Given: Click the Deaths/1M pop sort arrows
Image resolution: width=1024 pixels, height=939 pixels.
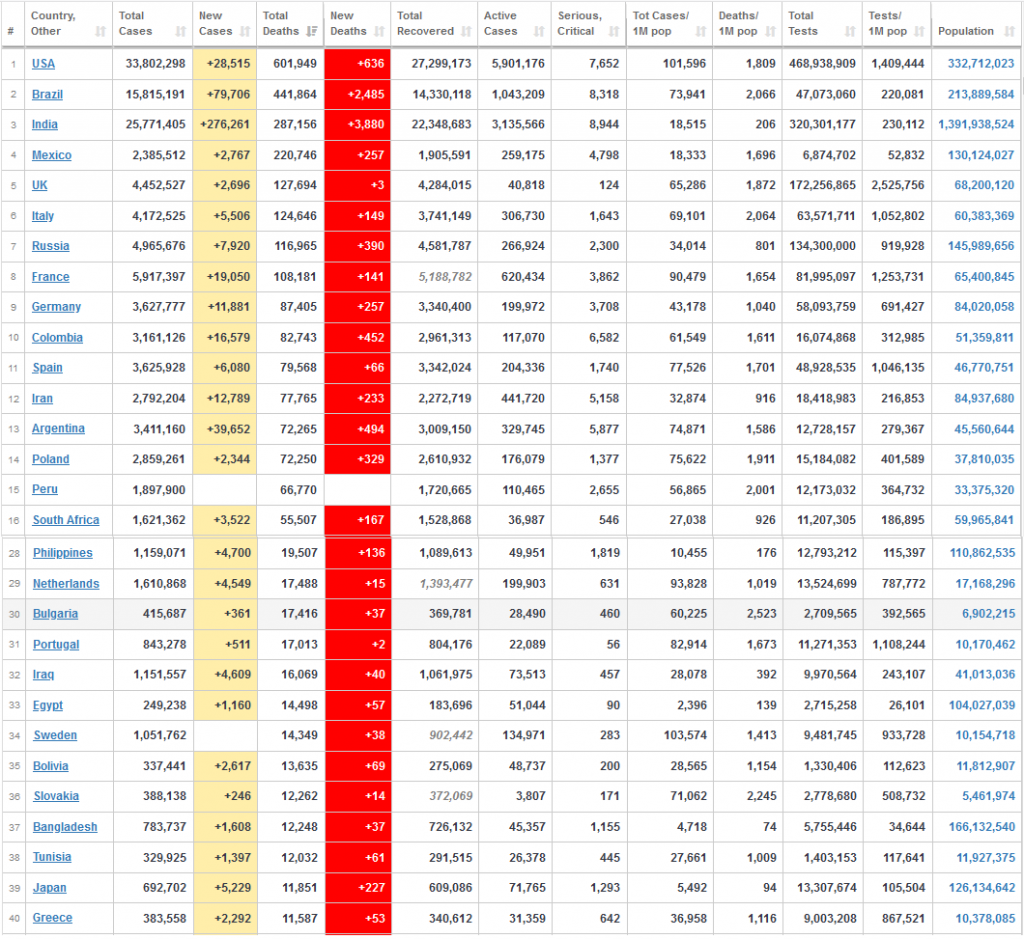Looking at the screenshot, I should (770, 32).
